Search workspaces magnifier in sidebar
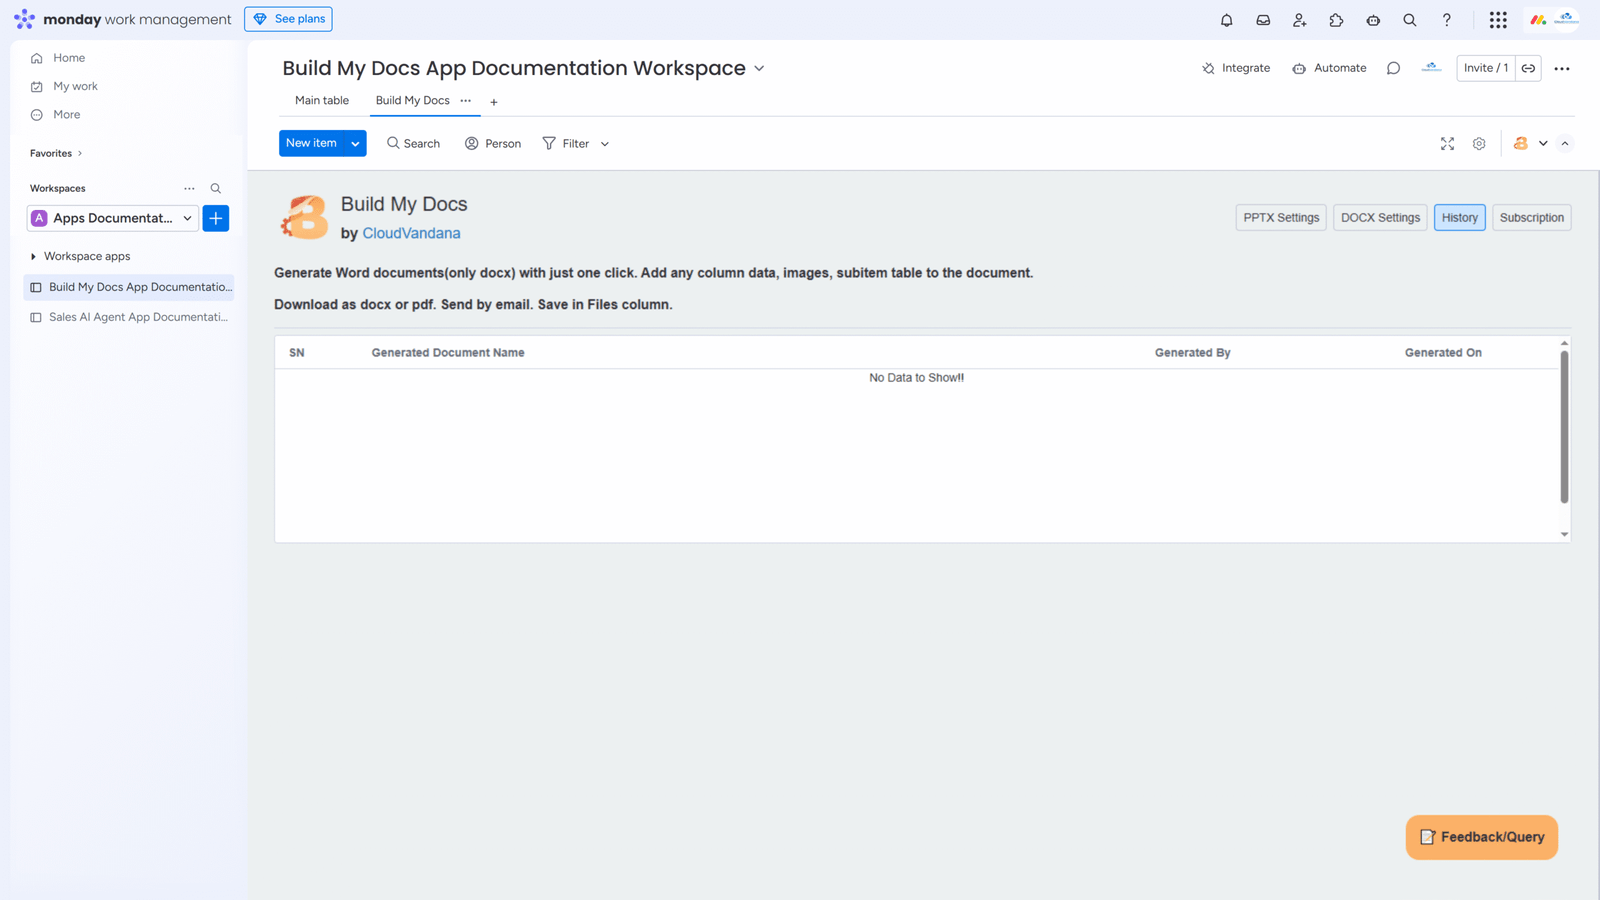1600x900 pixels. click(216, 188)
